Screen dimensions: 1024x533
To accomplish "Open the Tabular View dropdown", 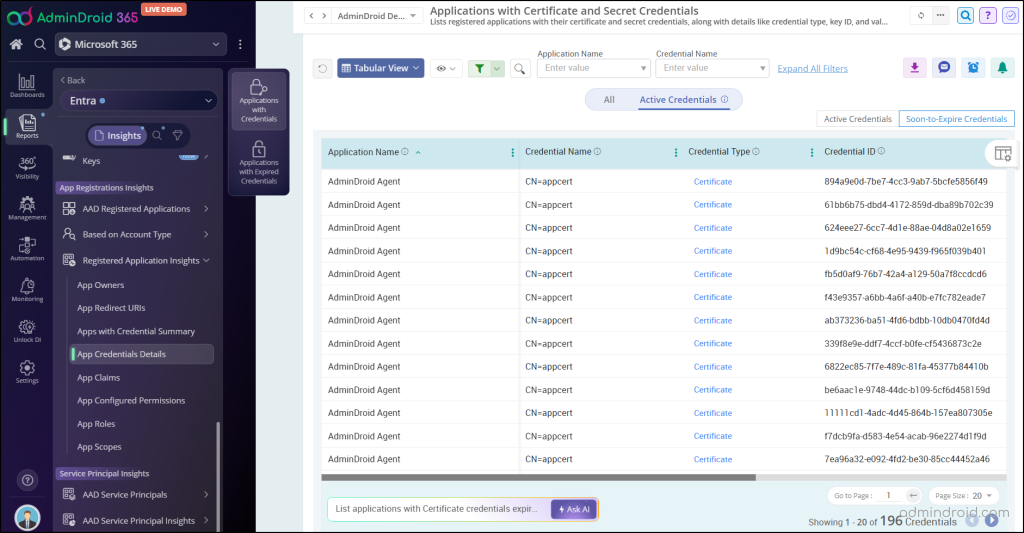I will point(381,68).
